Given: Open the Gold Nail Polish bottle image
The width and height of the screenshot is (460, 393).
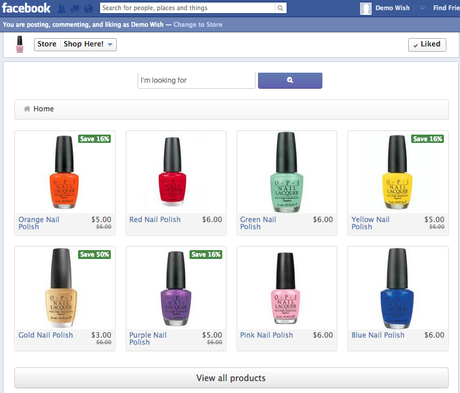Looking at the screenshot, I should click(x=61, y=288).
